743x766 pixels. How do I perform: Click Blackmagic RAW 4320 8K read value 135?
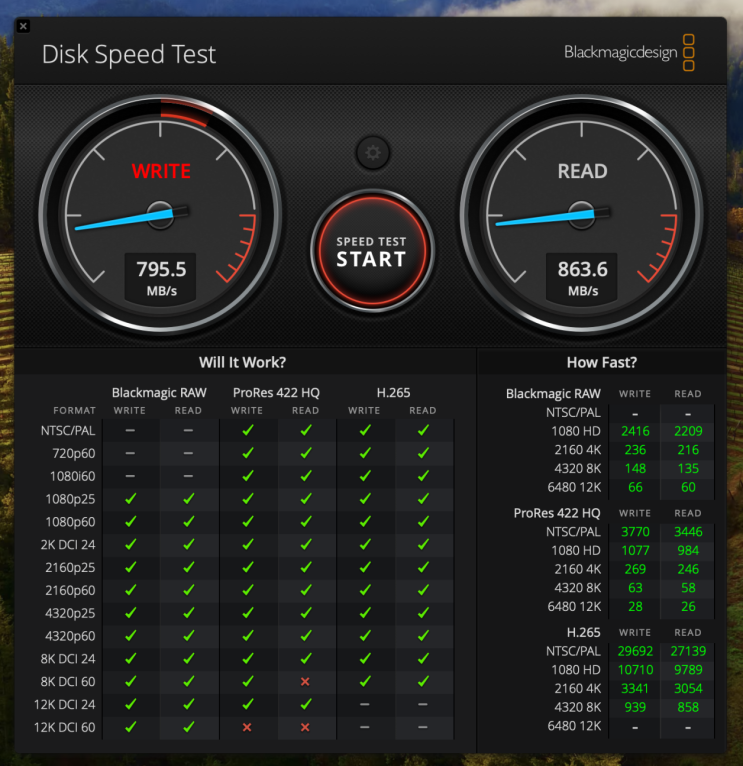coord(688,468)
